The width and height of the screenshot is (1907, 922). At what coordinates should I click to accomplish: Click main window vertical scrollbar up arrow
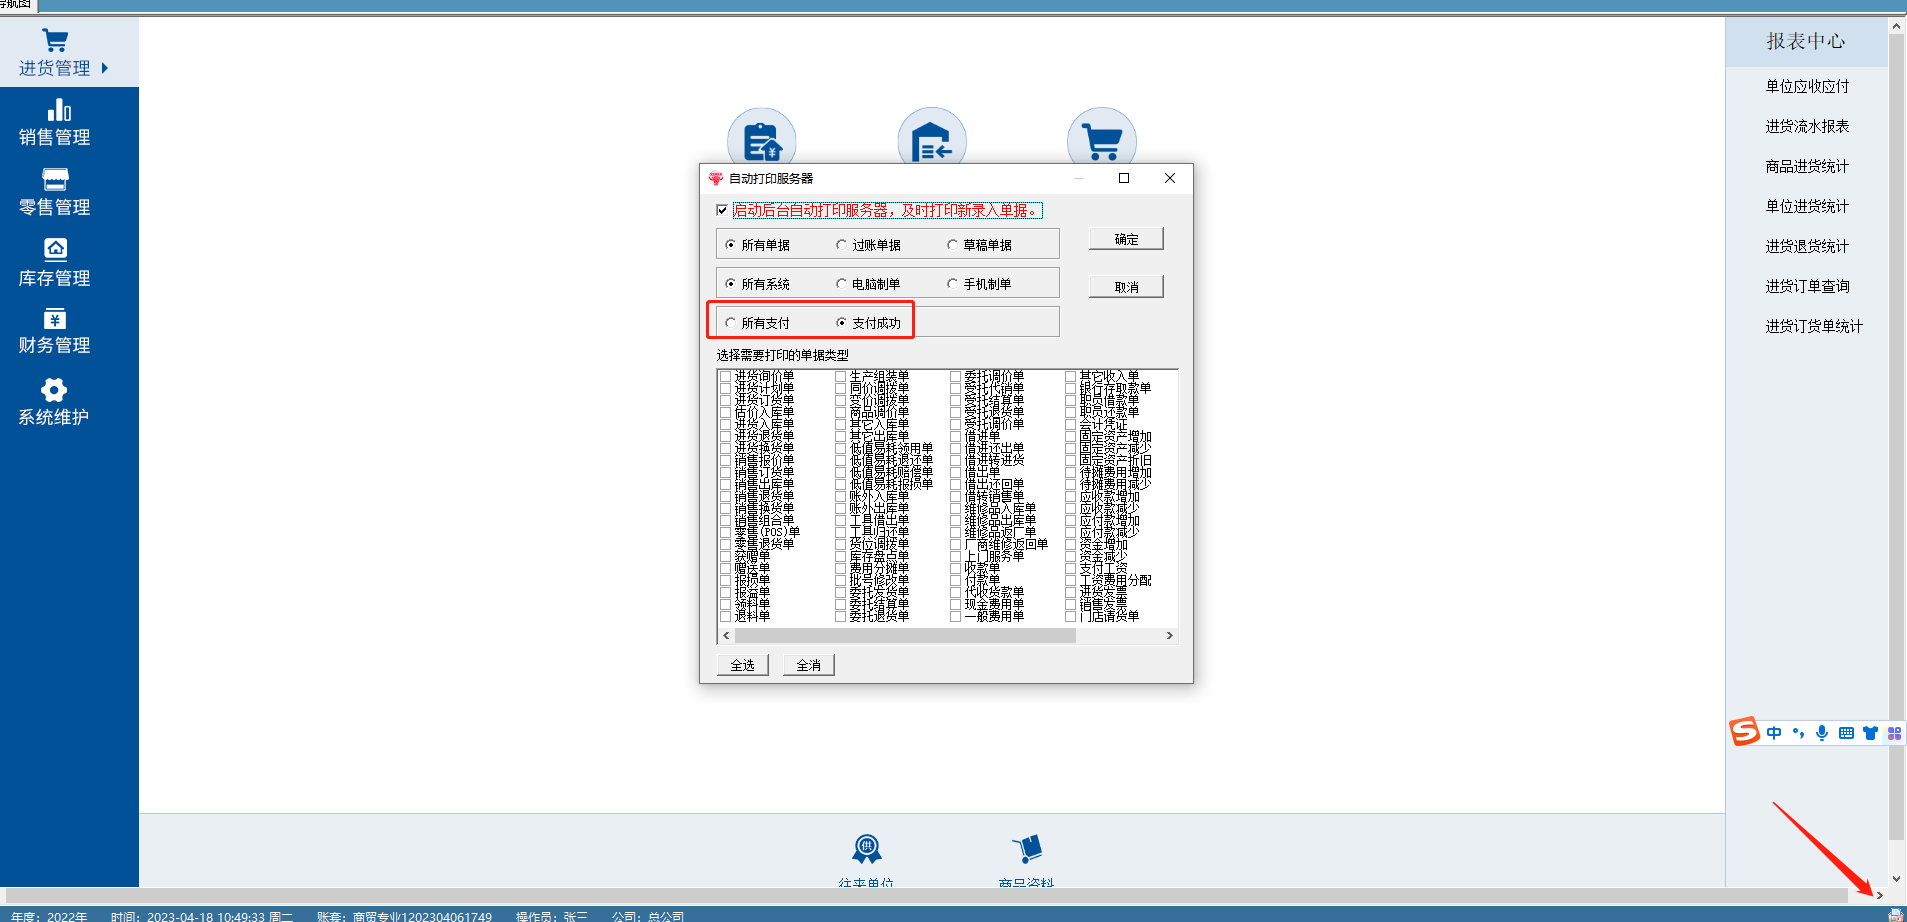(1896, 27)
